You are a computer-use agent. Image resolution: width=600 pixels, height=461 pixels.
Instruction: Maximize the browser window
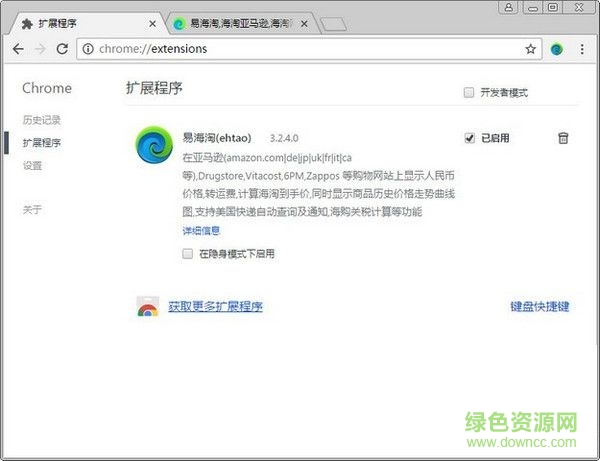(553, 7)
